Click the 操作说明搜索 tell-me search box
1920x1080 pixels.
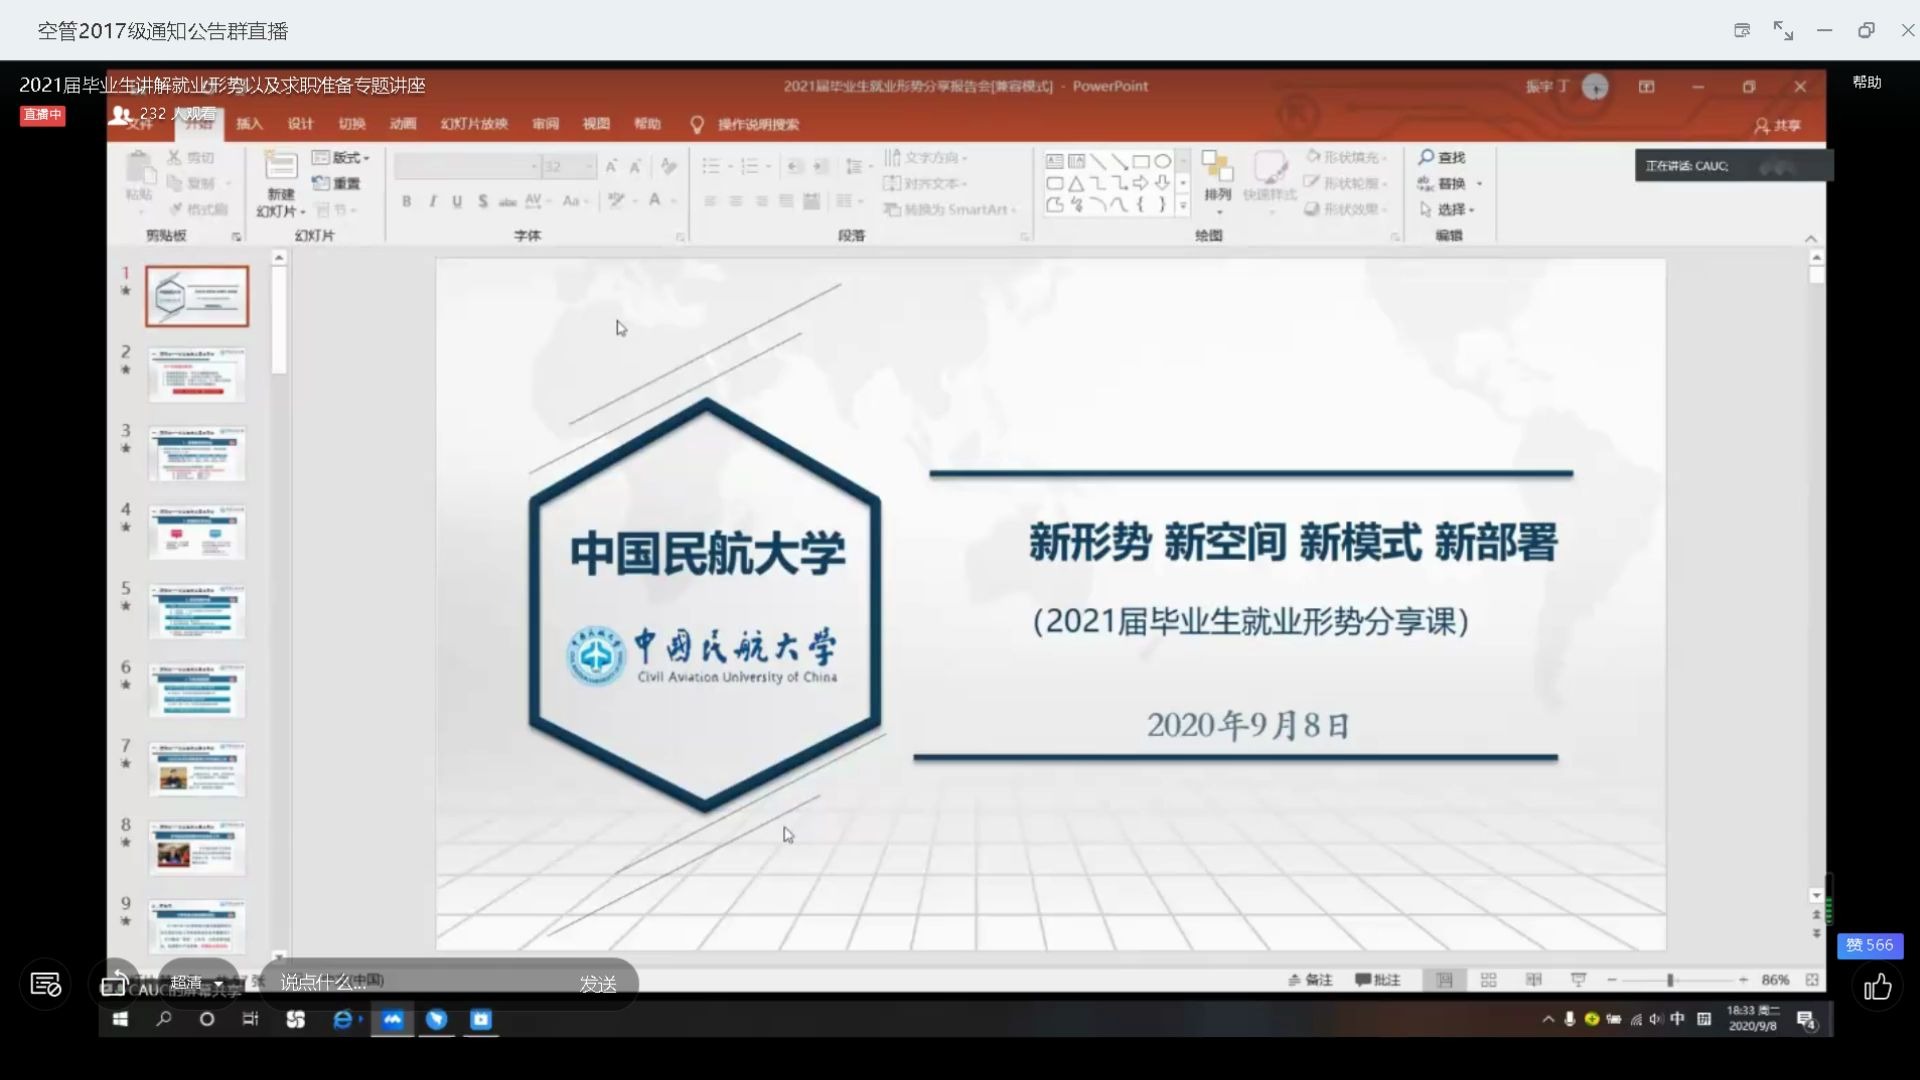tap(745, 125)
